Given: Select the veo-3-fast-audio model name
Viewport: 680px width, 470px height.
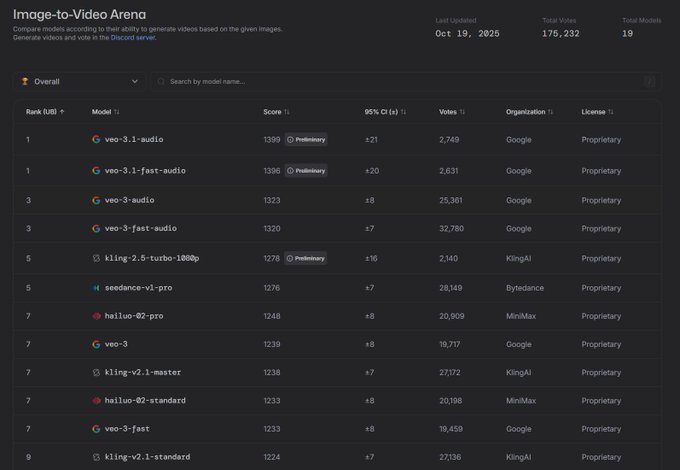Looking at the screenshot, I should click(x=141, y=228).
